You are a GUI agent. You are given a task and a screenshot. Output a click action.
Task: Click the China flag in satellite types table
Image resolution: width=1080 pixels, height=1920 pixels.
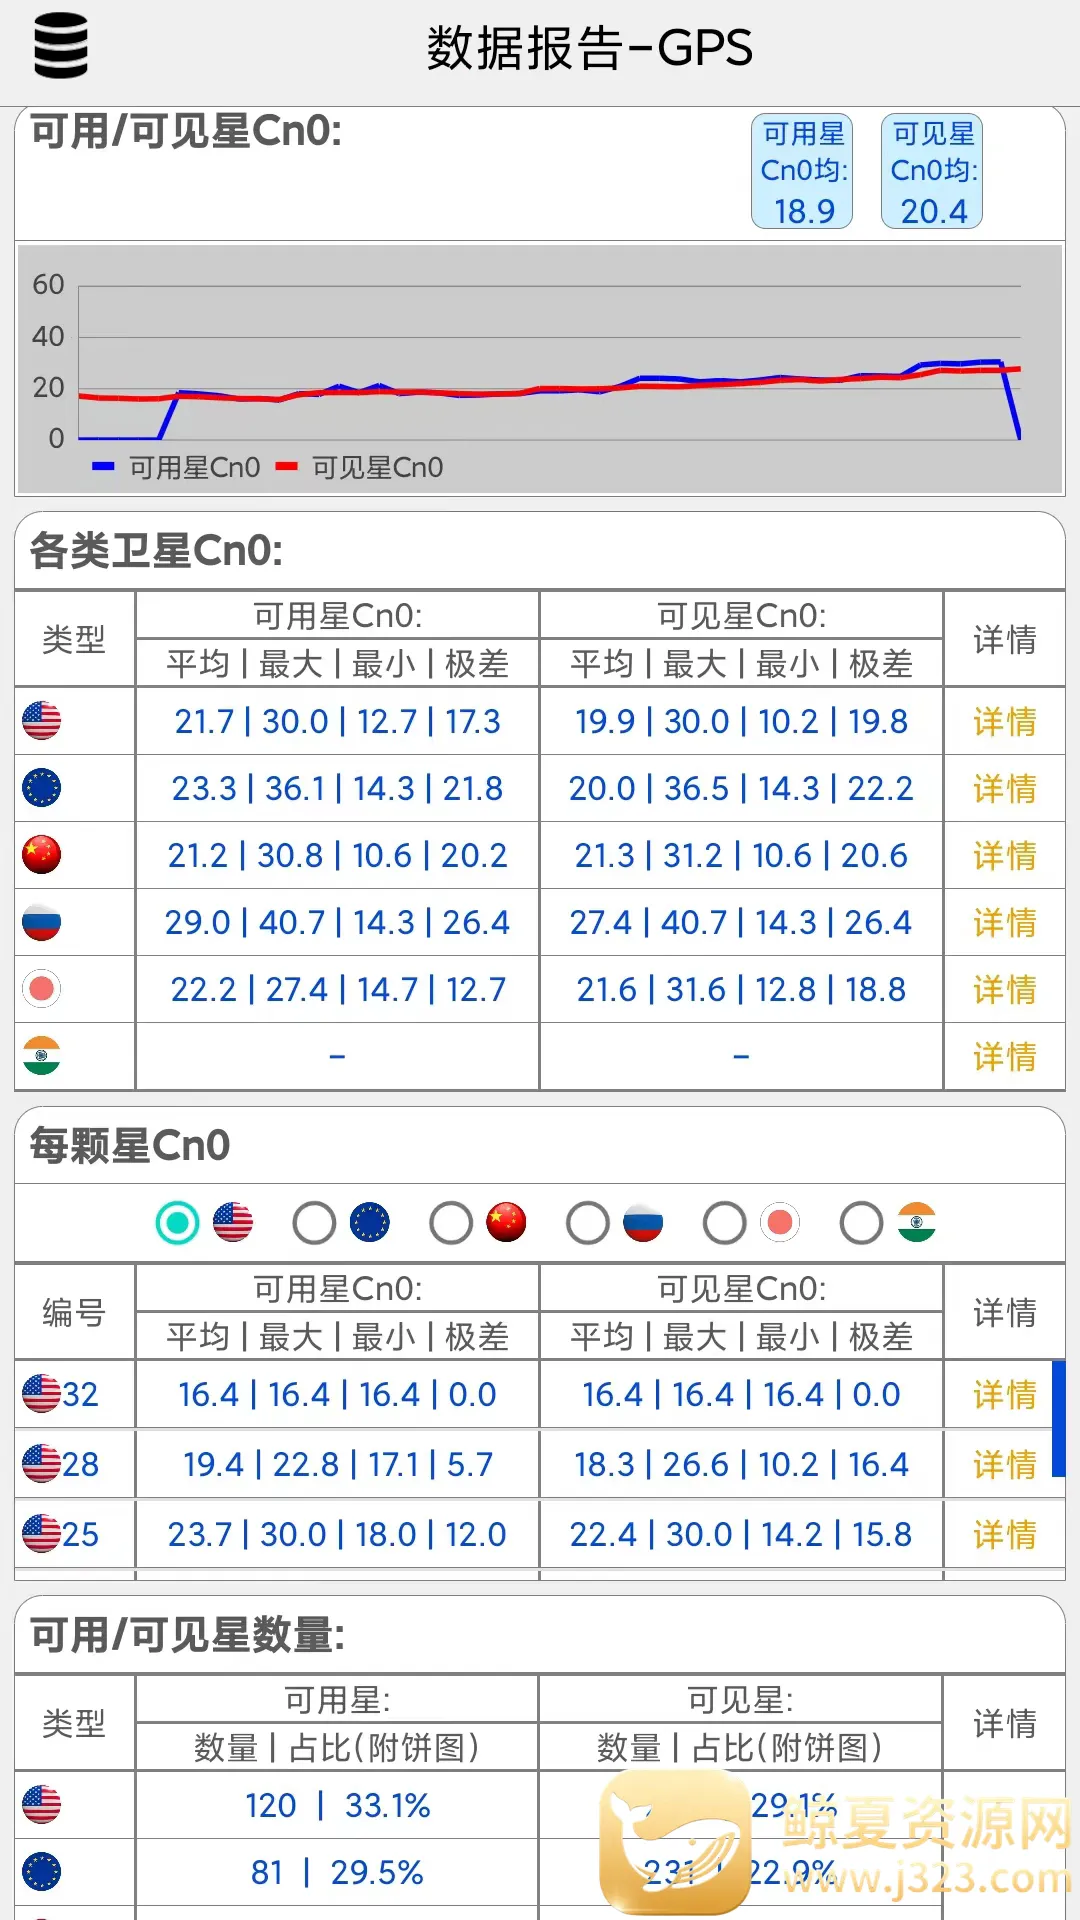pyautogui.click(x=42, y=855)
